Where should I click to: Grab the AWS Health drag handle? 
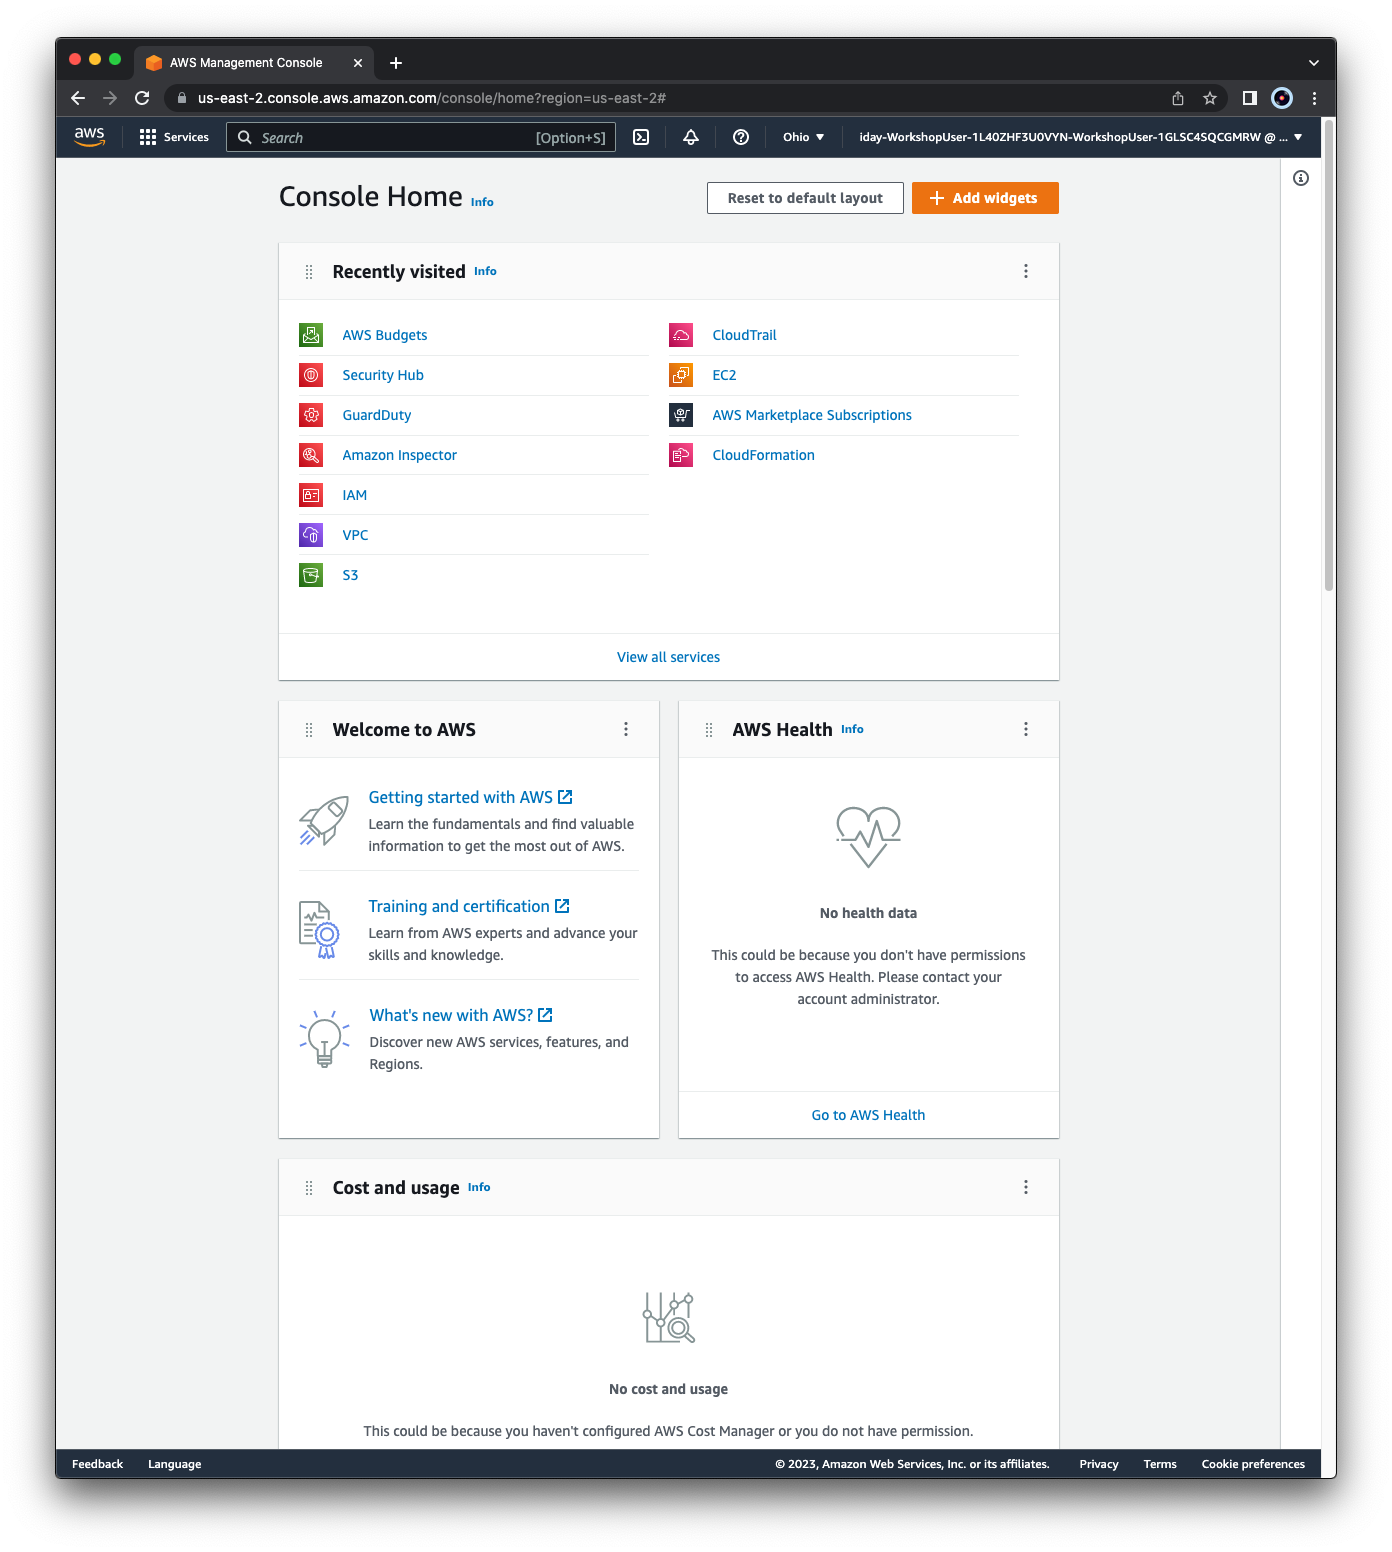[709, 730]
